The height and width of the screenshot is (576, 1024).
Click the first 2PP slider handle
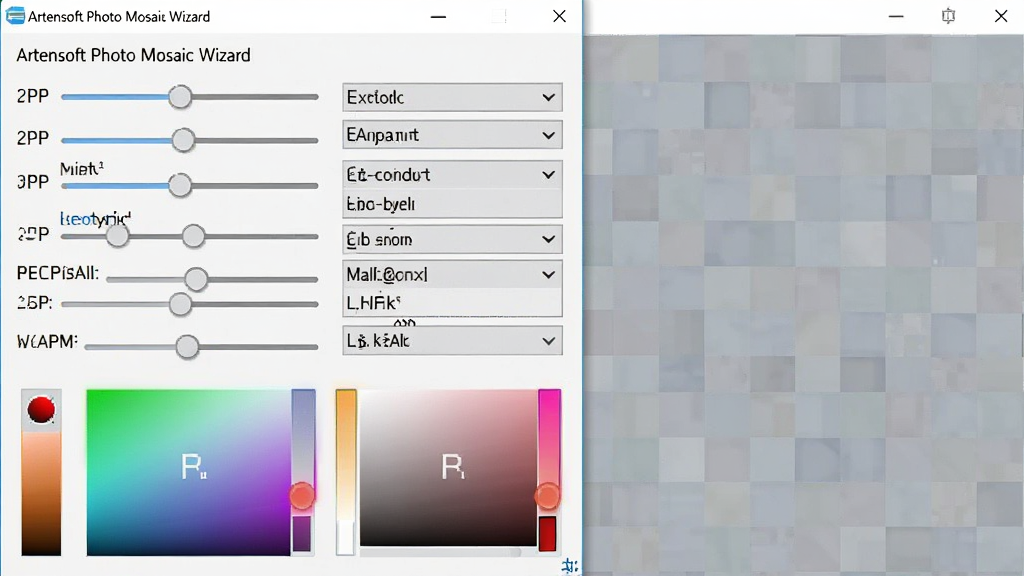point(180,97)
